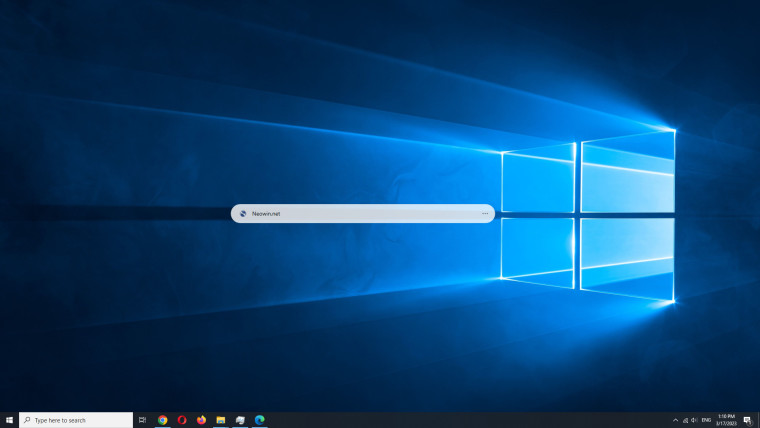Click the Neowin.net title in the floating bar
Viewport: 760px width, 428px height.
click(266, 214)
